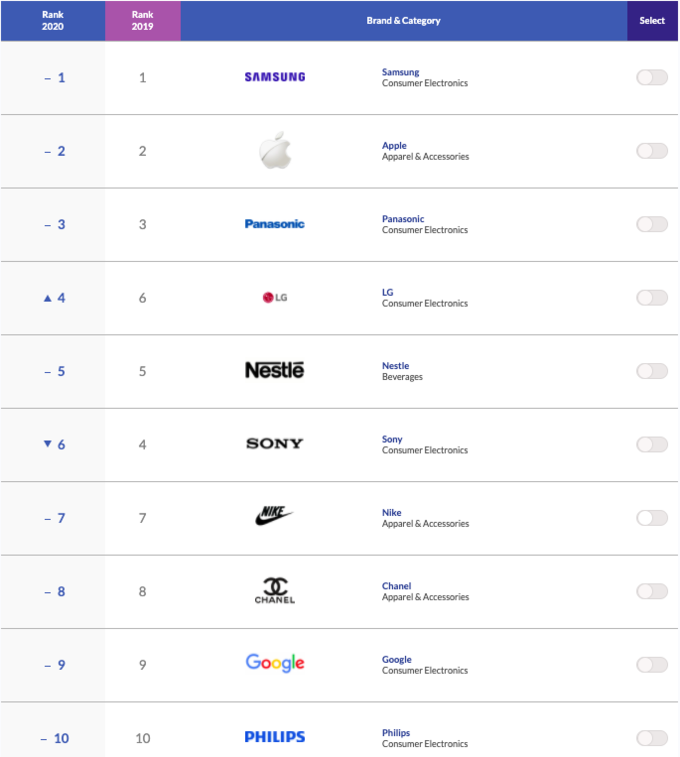The width and height of the screenshot is (680, 757).
Task: Open the Chanel brand name link
Action: click(x=397, y=586)
